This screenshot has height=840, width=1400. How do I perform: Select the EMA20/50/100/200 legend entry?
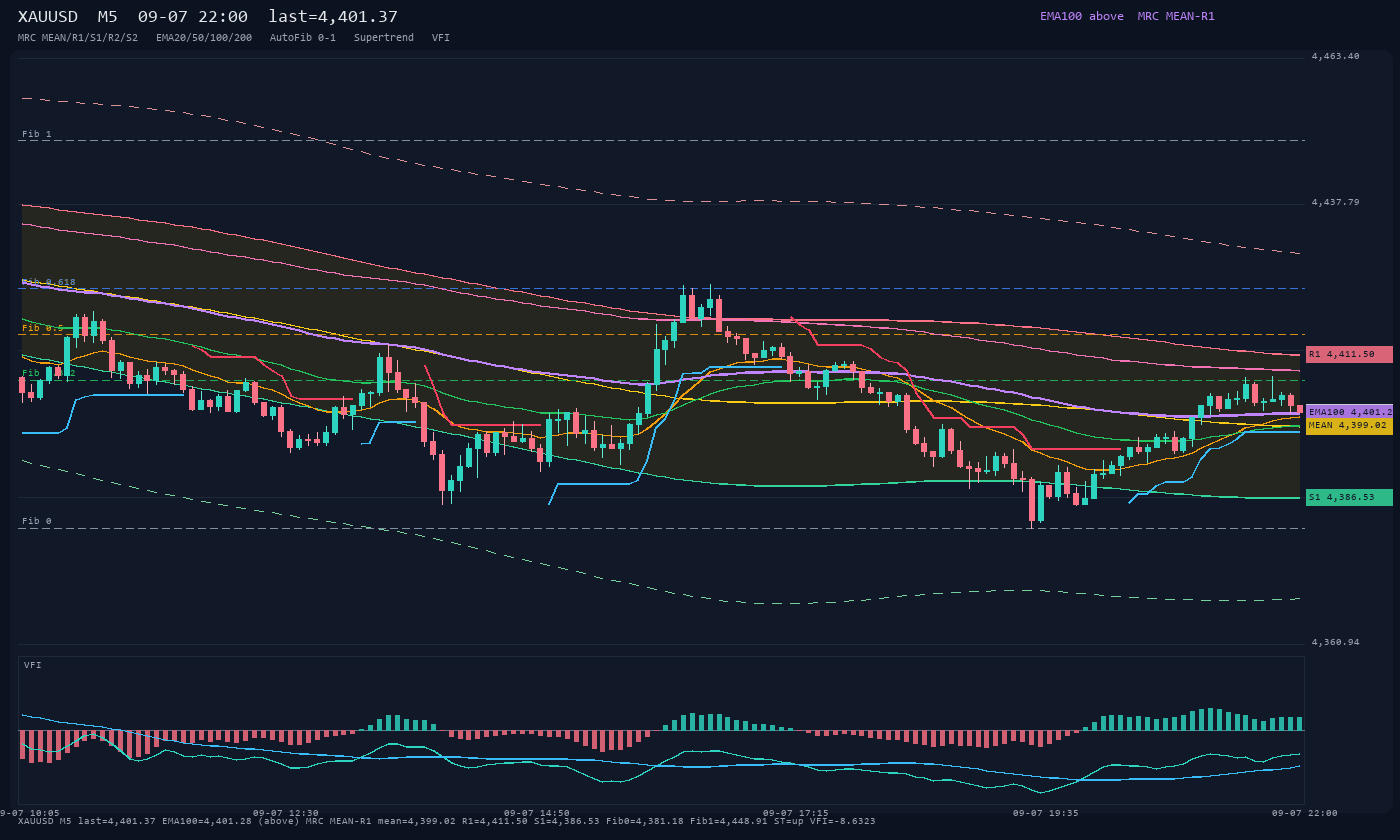204,38
